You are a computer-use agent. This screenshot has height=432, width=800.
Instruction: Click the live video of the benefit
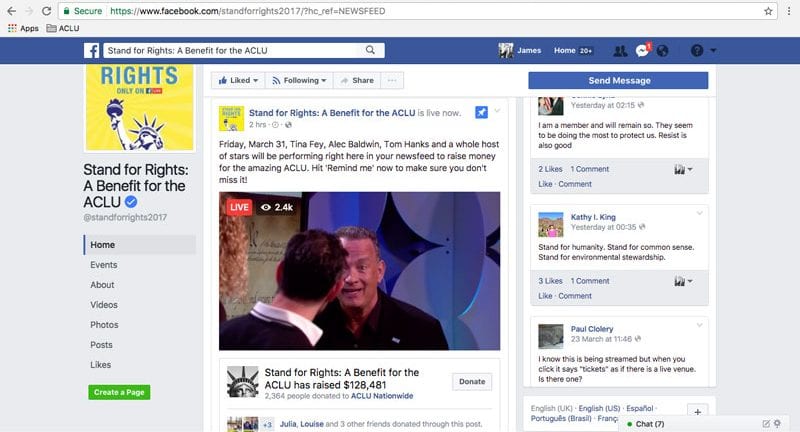click(360, 271)
